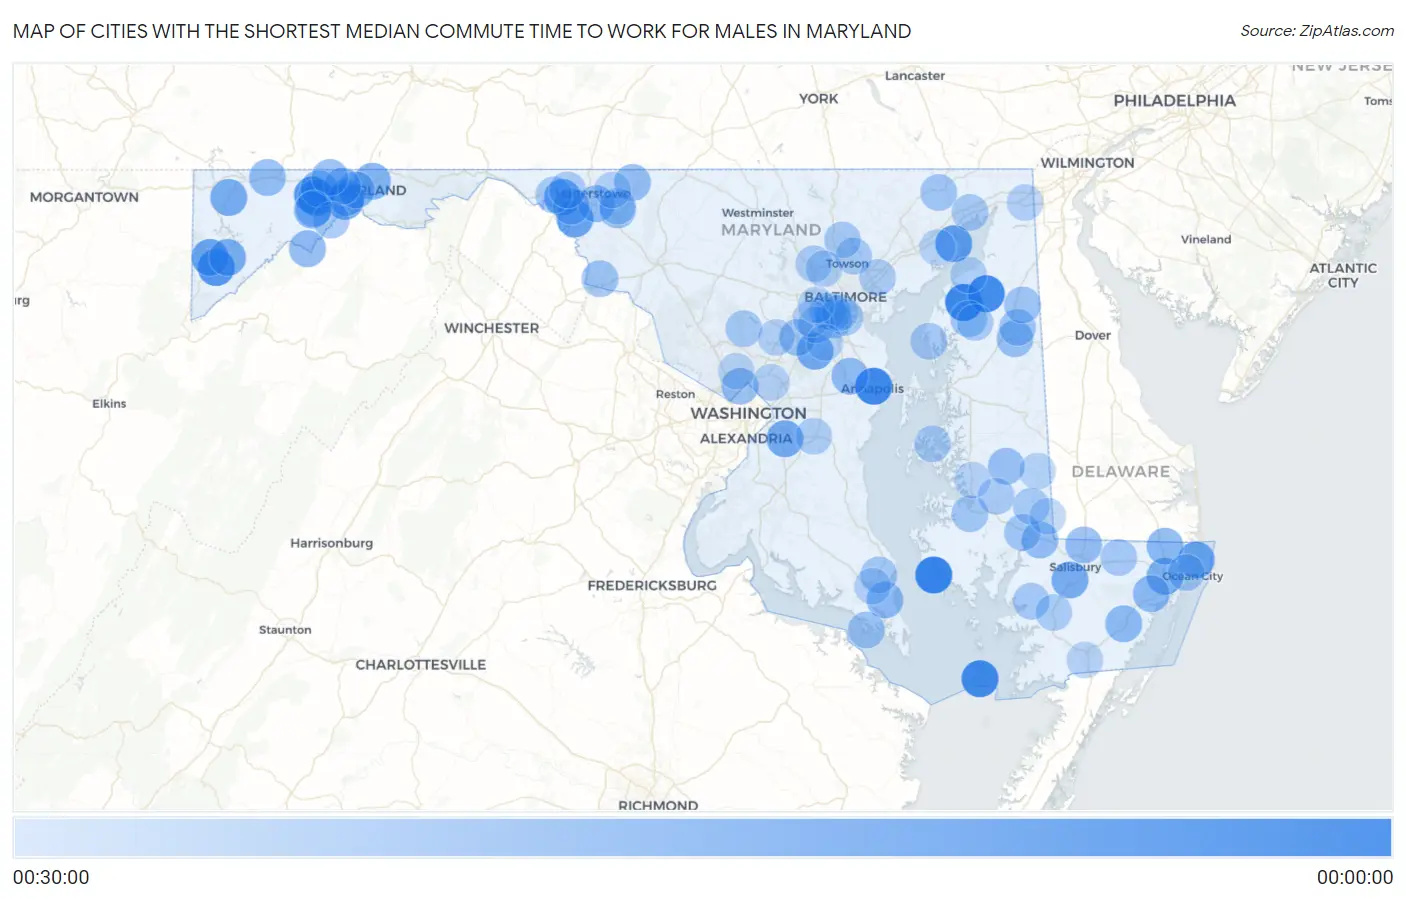This screenshot has width=1406, height=899.
Task: Click the dark bubble at Maryland's southern tip
Action: click(980, 679)
